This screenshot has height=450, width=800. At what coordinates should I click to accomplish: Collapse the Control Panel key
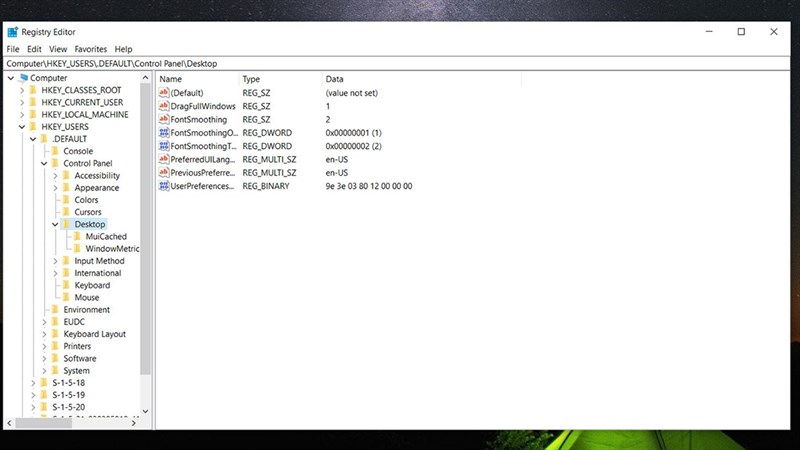pos(44,164)
